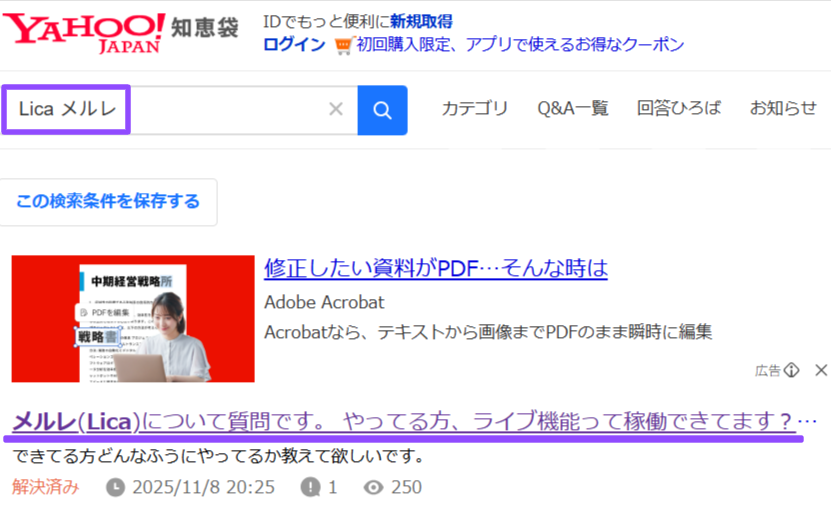Click the 250 view count
831x505 pixels.
406,487
